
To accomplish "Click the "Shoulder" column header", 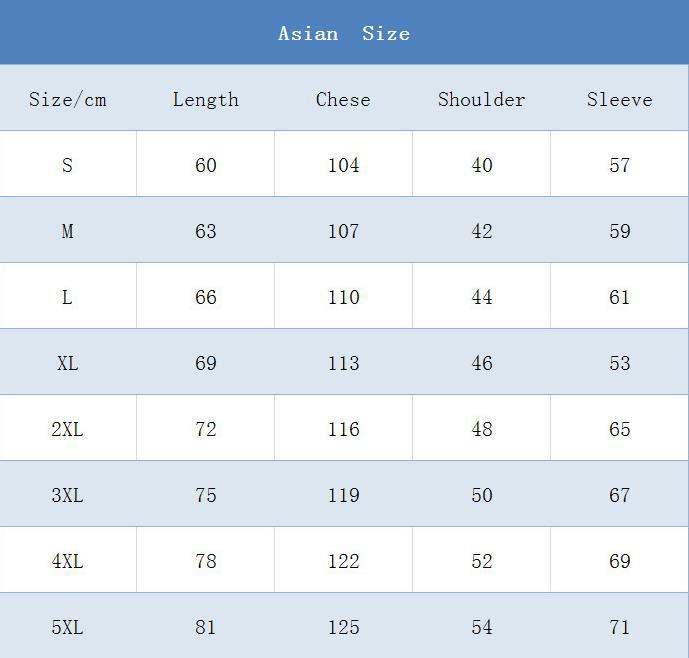I will coord(481,99).
